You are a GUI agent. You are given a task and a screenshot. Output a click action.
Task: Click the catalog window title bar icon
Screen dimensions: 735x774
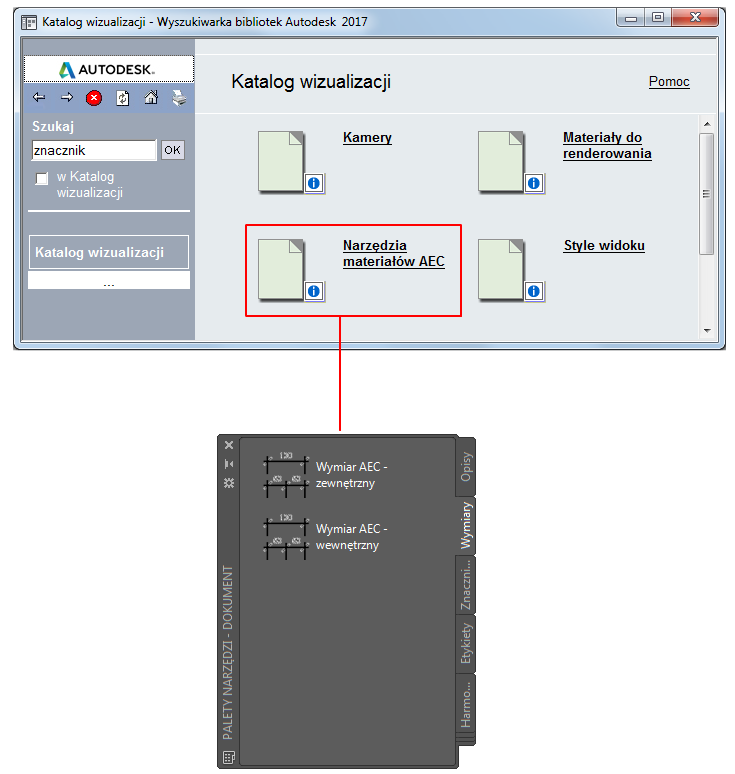[29, 22]
